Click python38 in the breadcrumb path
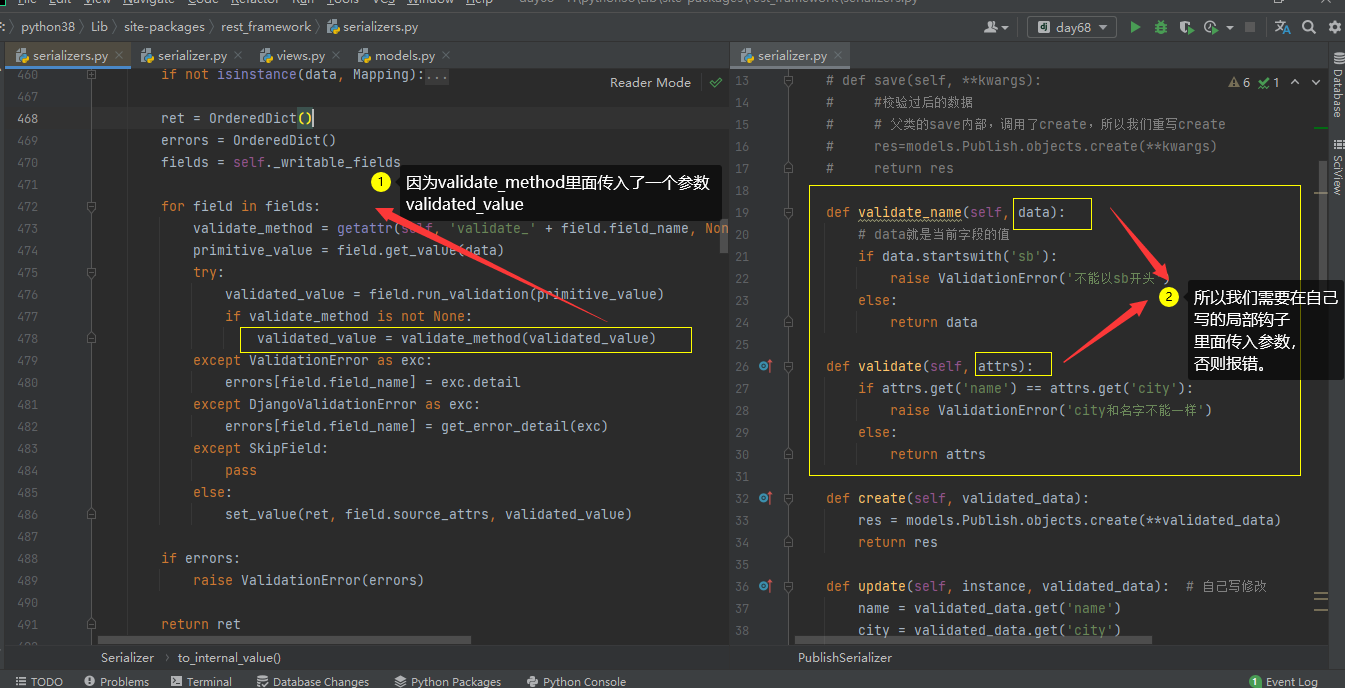1345x688 pixels. tap(50, 27)
